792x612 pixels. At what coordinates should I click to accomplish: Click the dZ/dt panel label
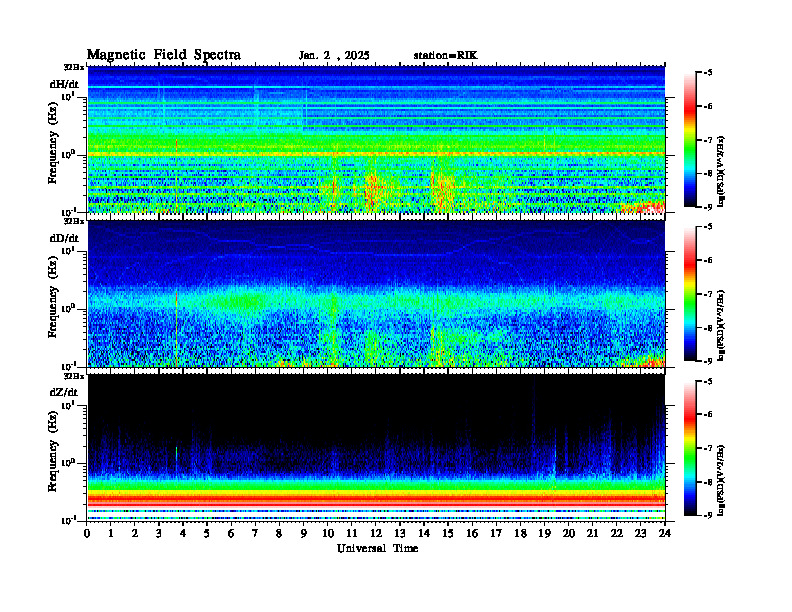pos(64,392)
